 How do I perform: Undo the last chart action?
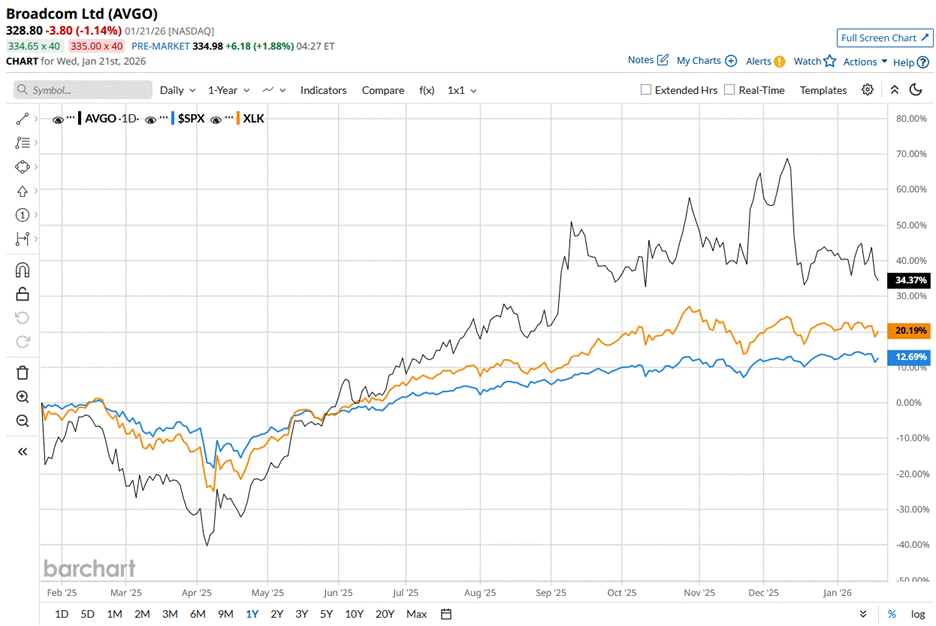click(22, 317)
